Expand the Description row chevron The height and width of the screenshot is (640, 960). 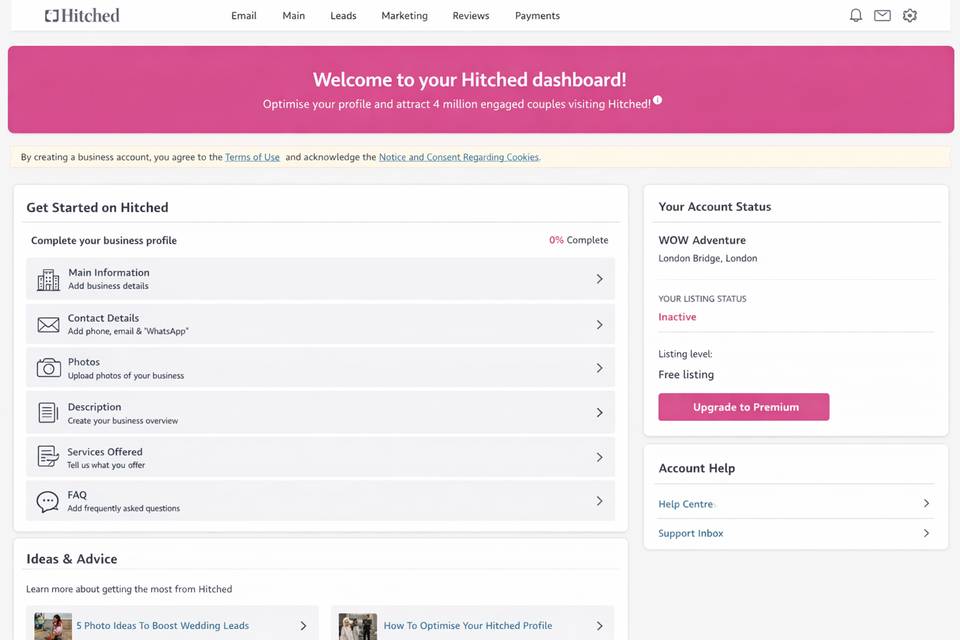pos(599,413)
